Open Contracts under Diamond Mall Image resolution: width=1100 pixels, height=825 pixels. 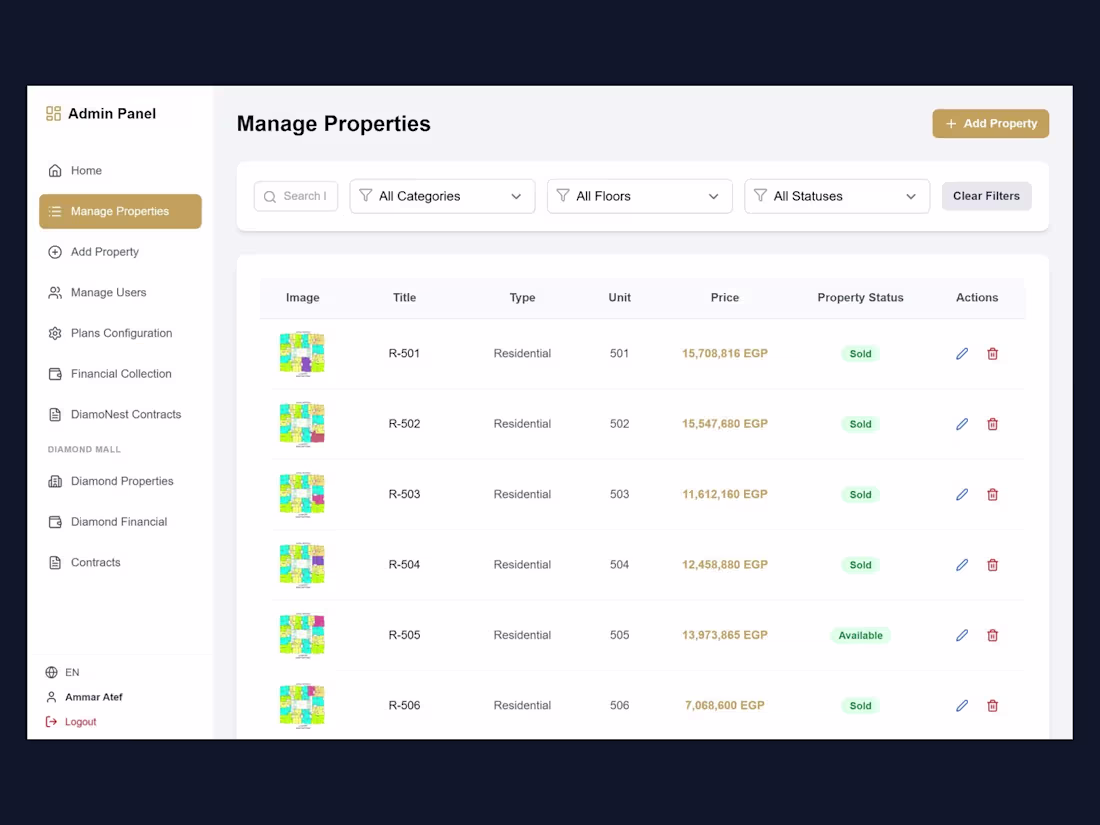(120, 563)
